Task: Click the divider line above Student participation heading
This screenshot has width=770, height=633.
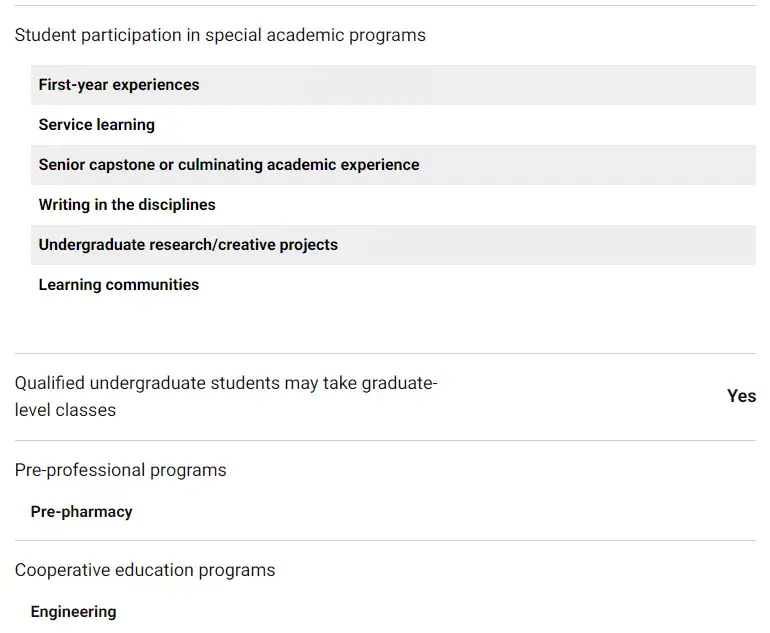Action: 385,6
